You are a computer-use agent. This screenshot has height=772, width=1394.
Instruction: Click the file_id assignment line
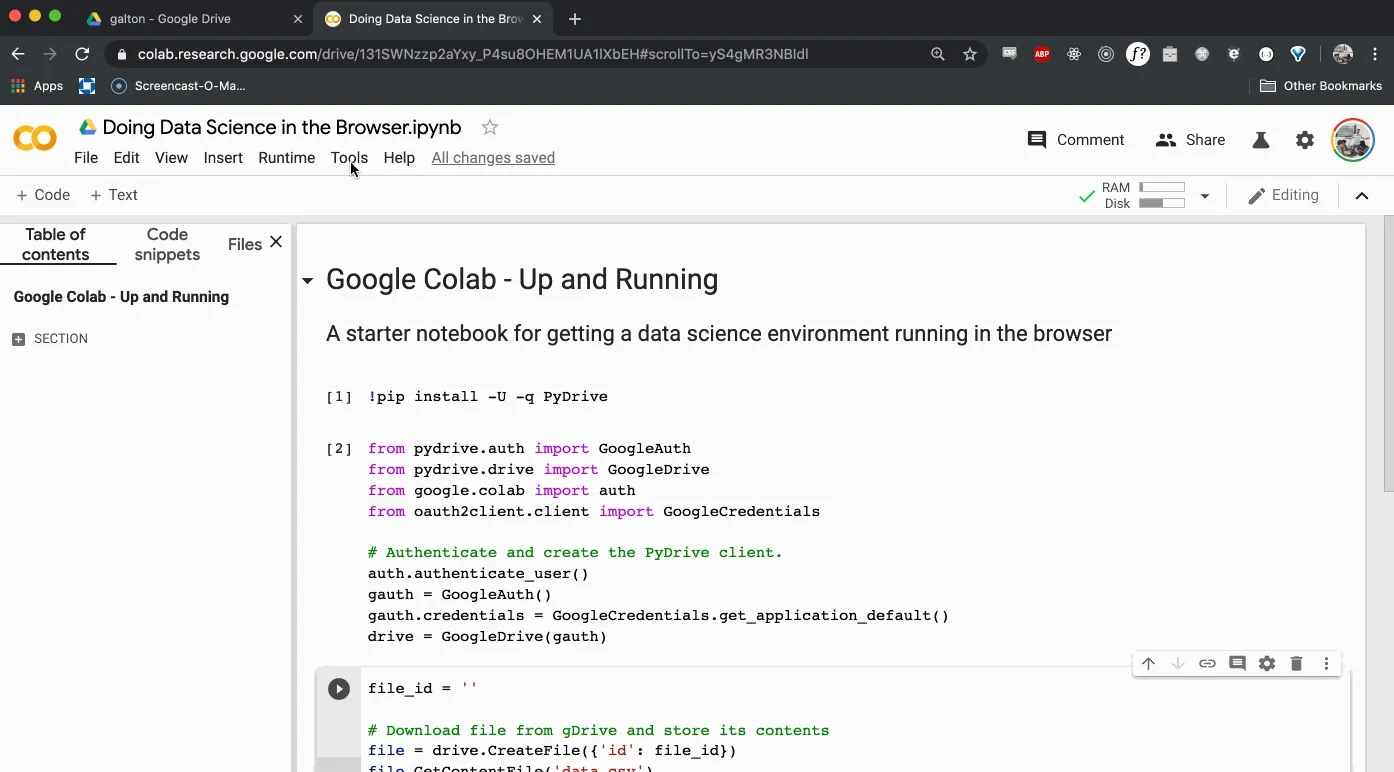422,689
